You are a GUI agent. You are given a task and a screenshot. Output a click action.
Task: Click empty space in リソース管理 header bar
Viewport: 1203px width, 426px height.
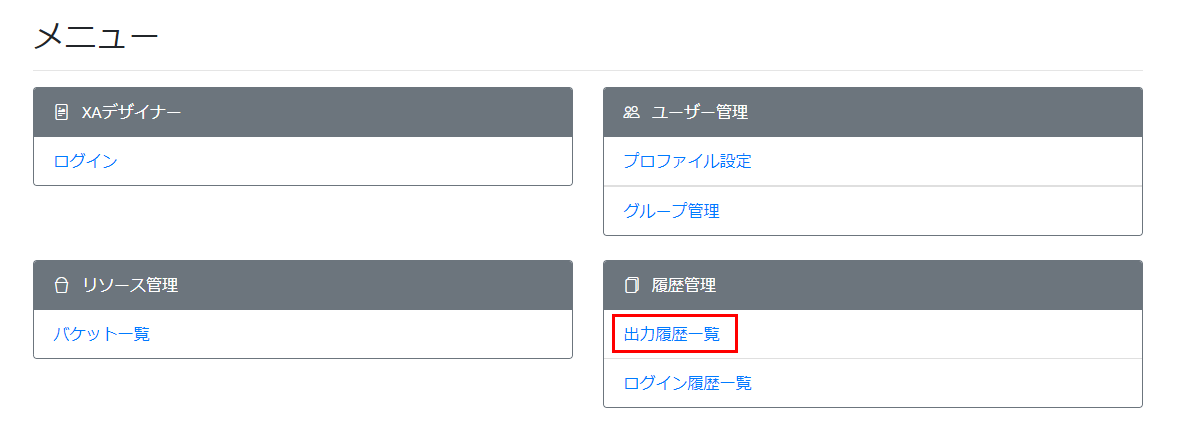380,286
